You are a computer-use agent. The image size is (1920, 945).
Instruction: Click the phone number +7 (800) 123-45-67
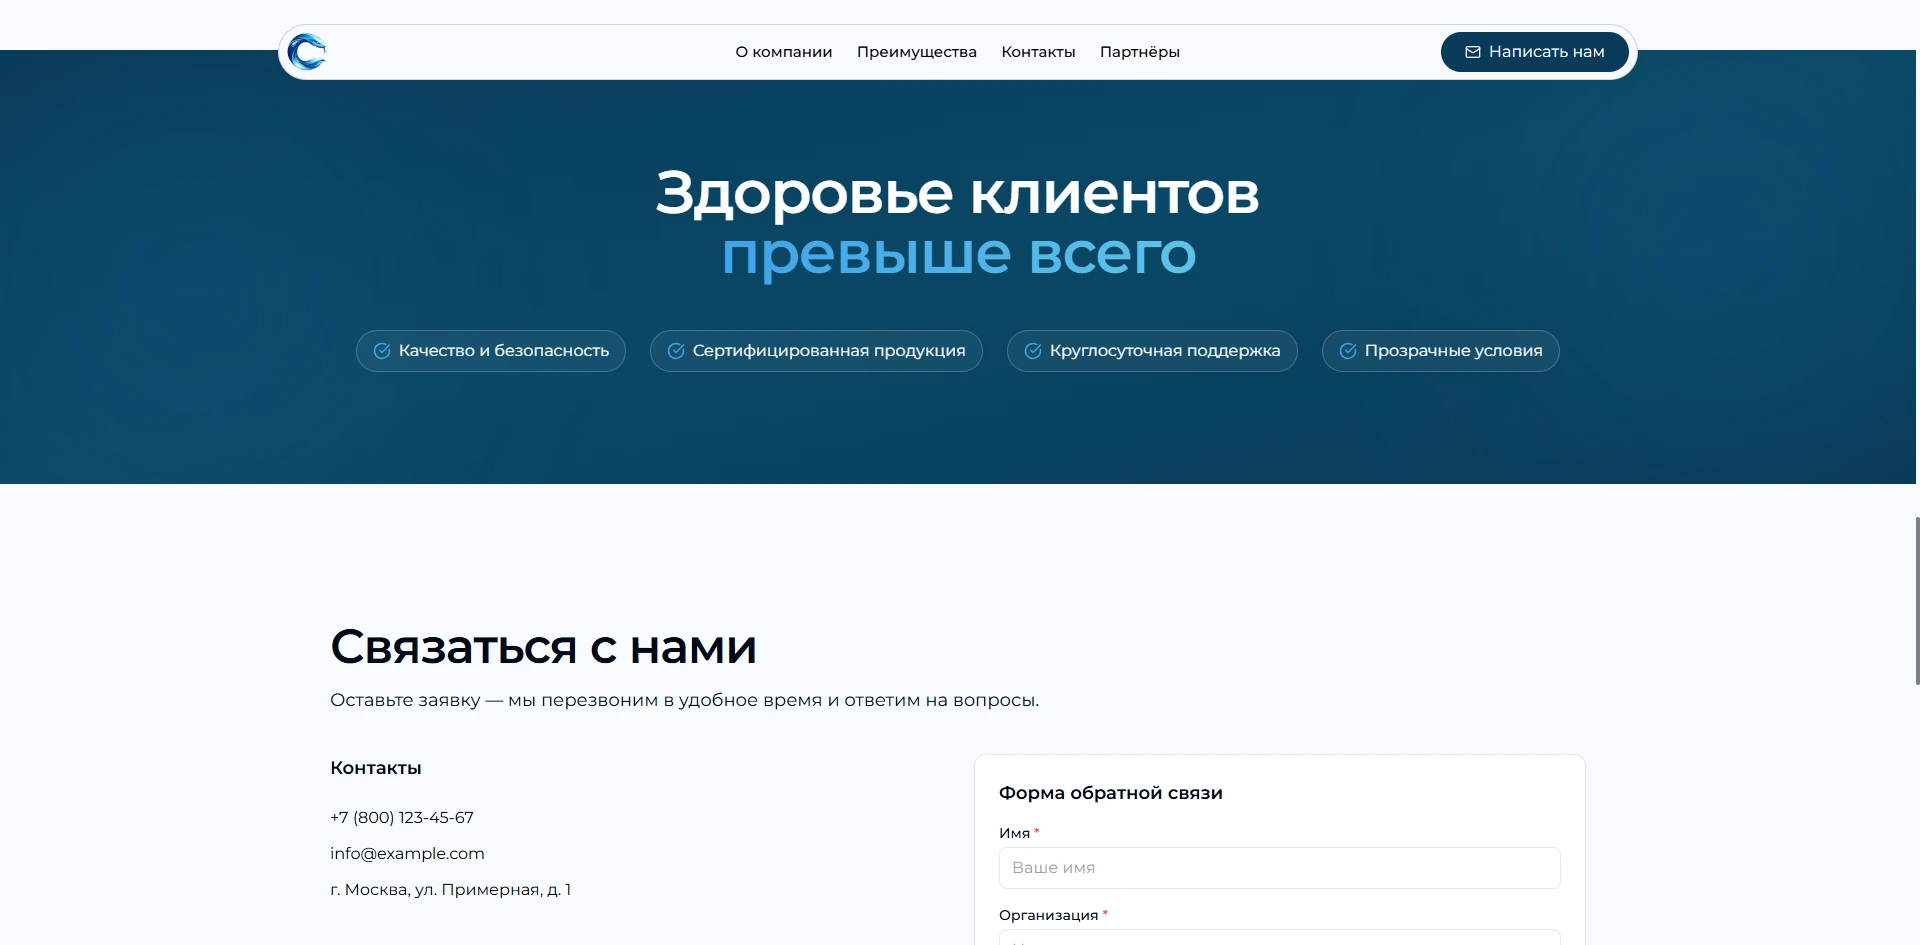[400, 817]
